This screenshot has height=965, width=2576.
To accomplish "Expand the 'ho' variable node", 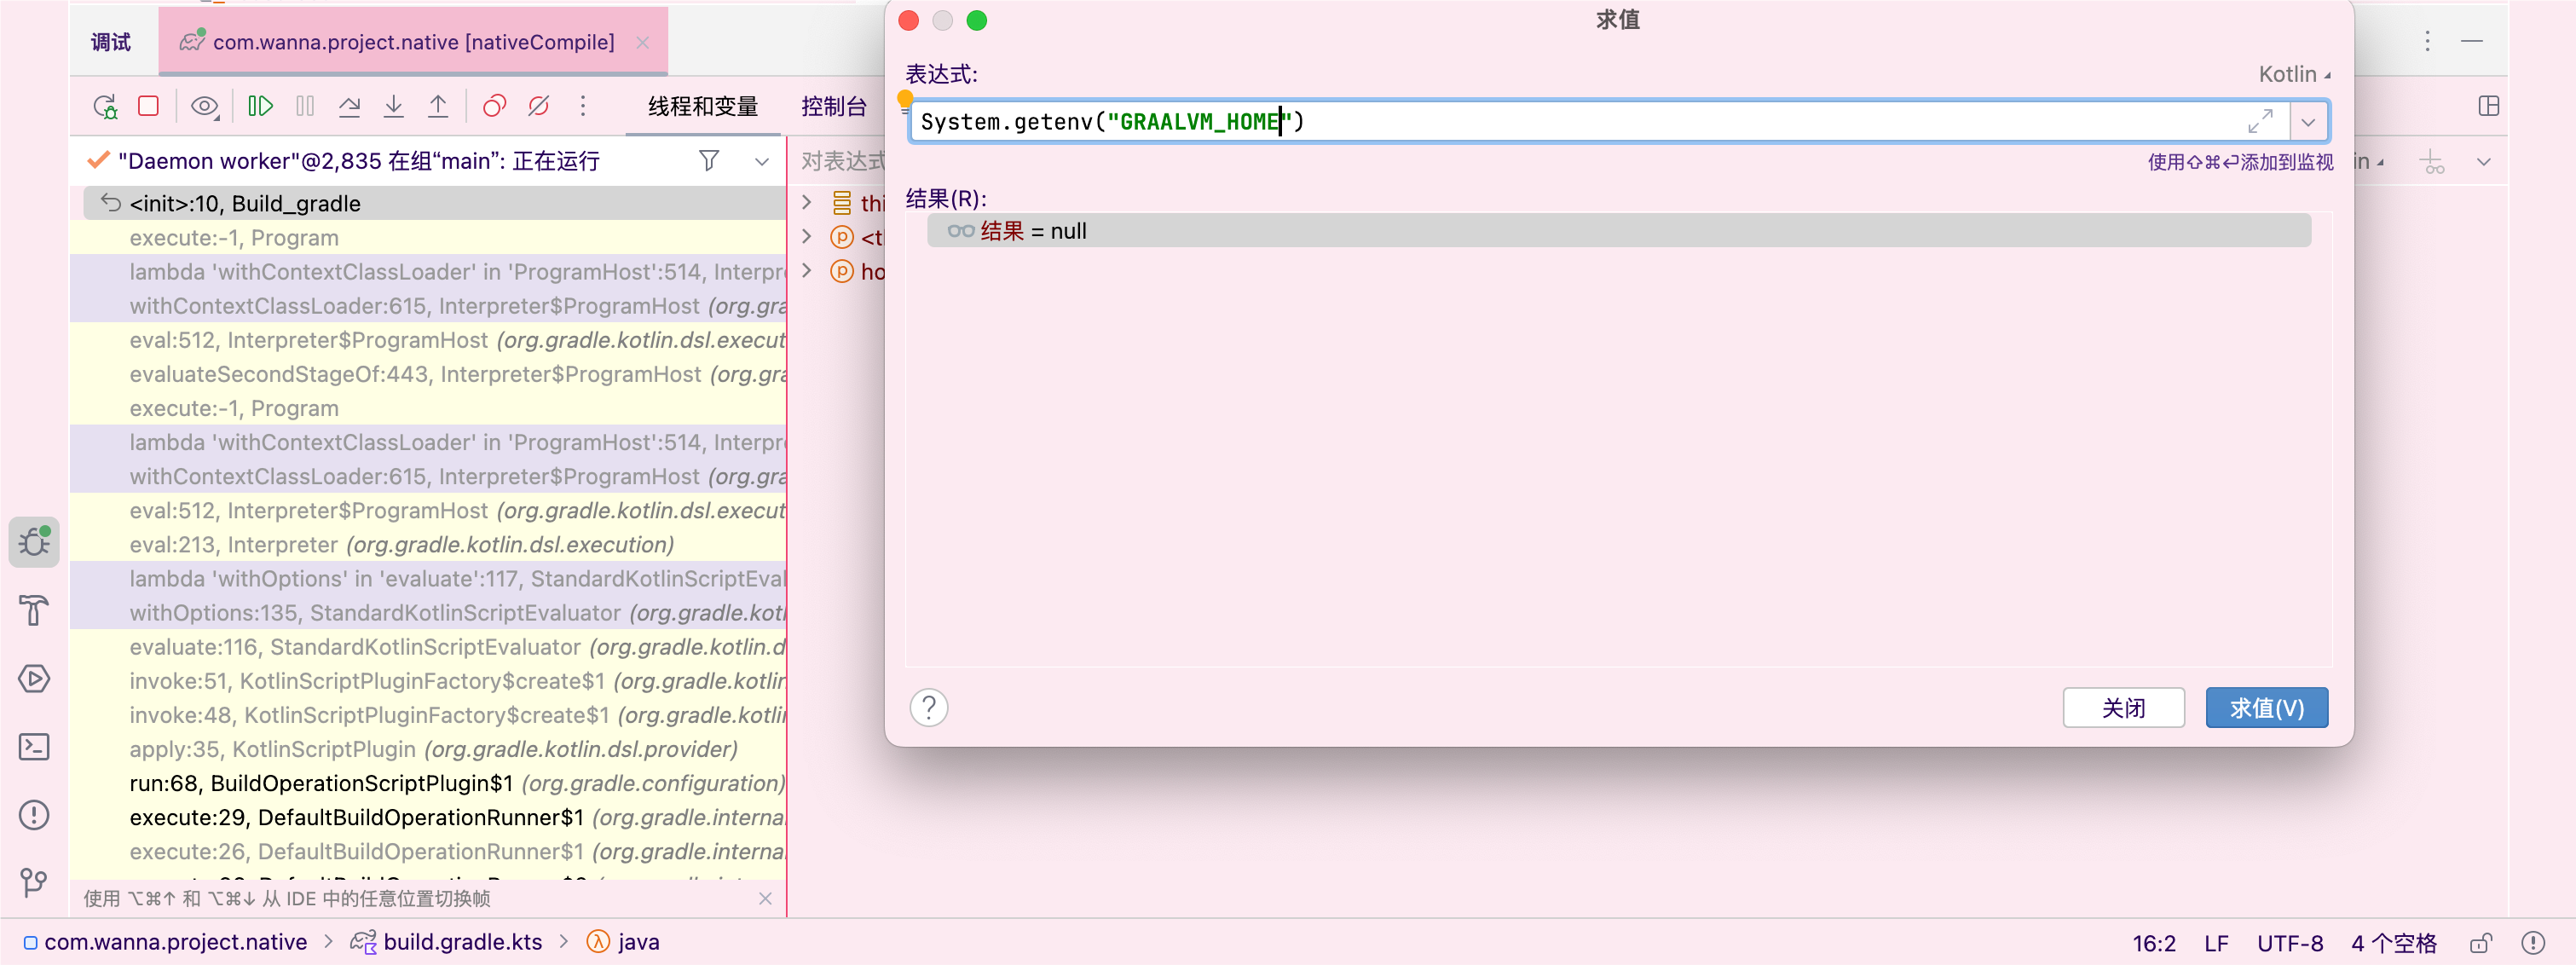I will pyautogui.click(x=807, y=271).
